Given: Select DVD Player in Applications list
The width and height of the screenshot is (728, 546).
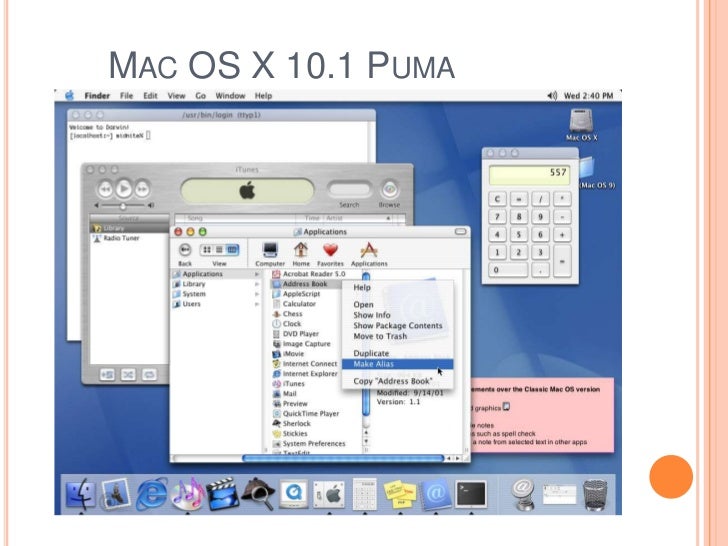Looking at the screenshot, I should pos(296,334).
